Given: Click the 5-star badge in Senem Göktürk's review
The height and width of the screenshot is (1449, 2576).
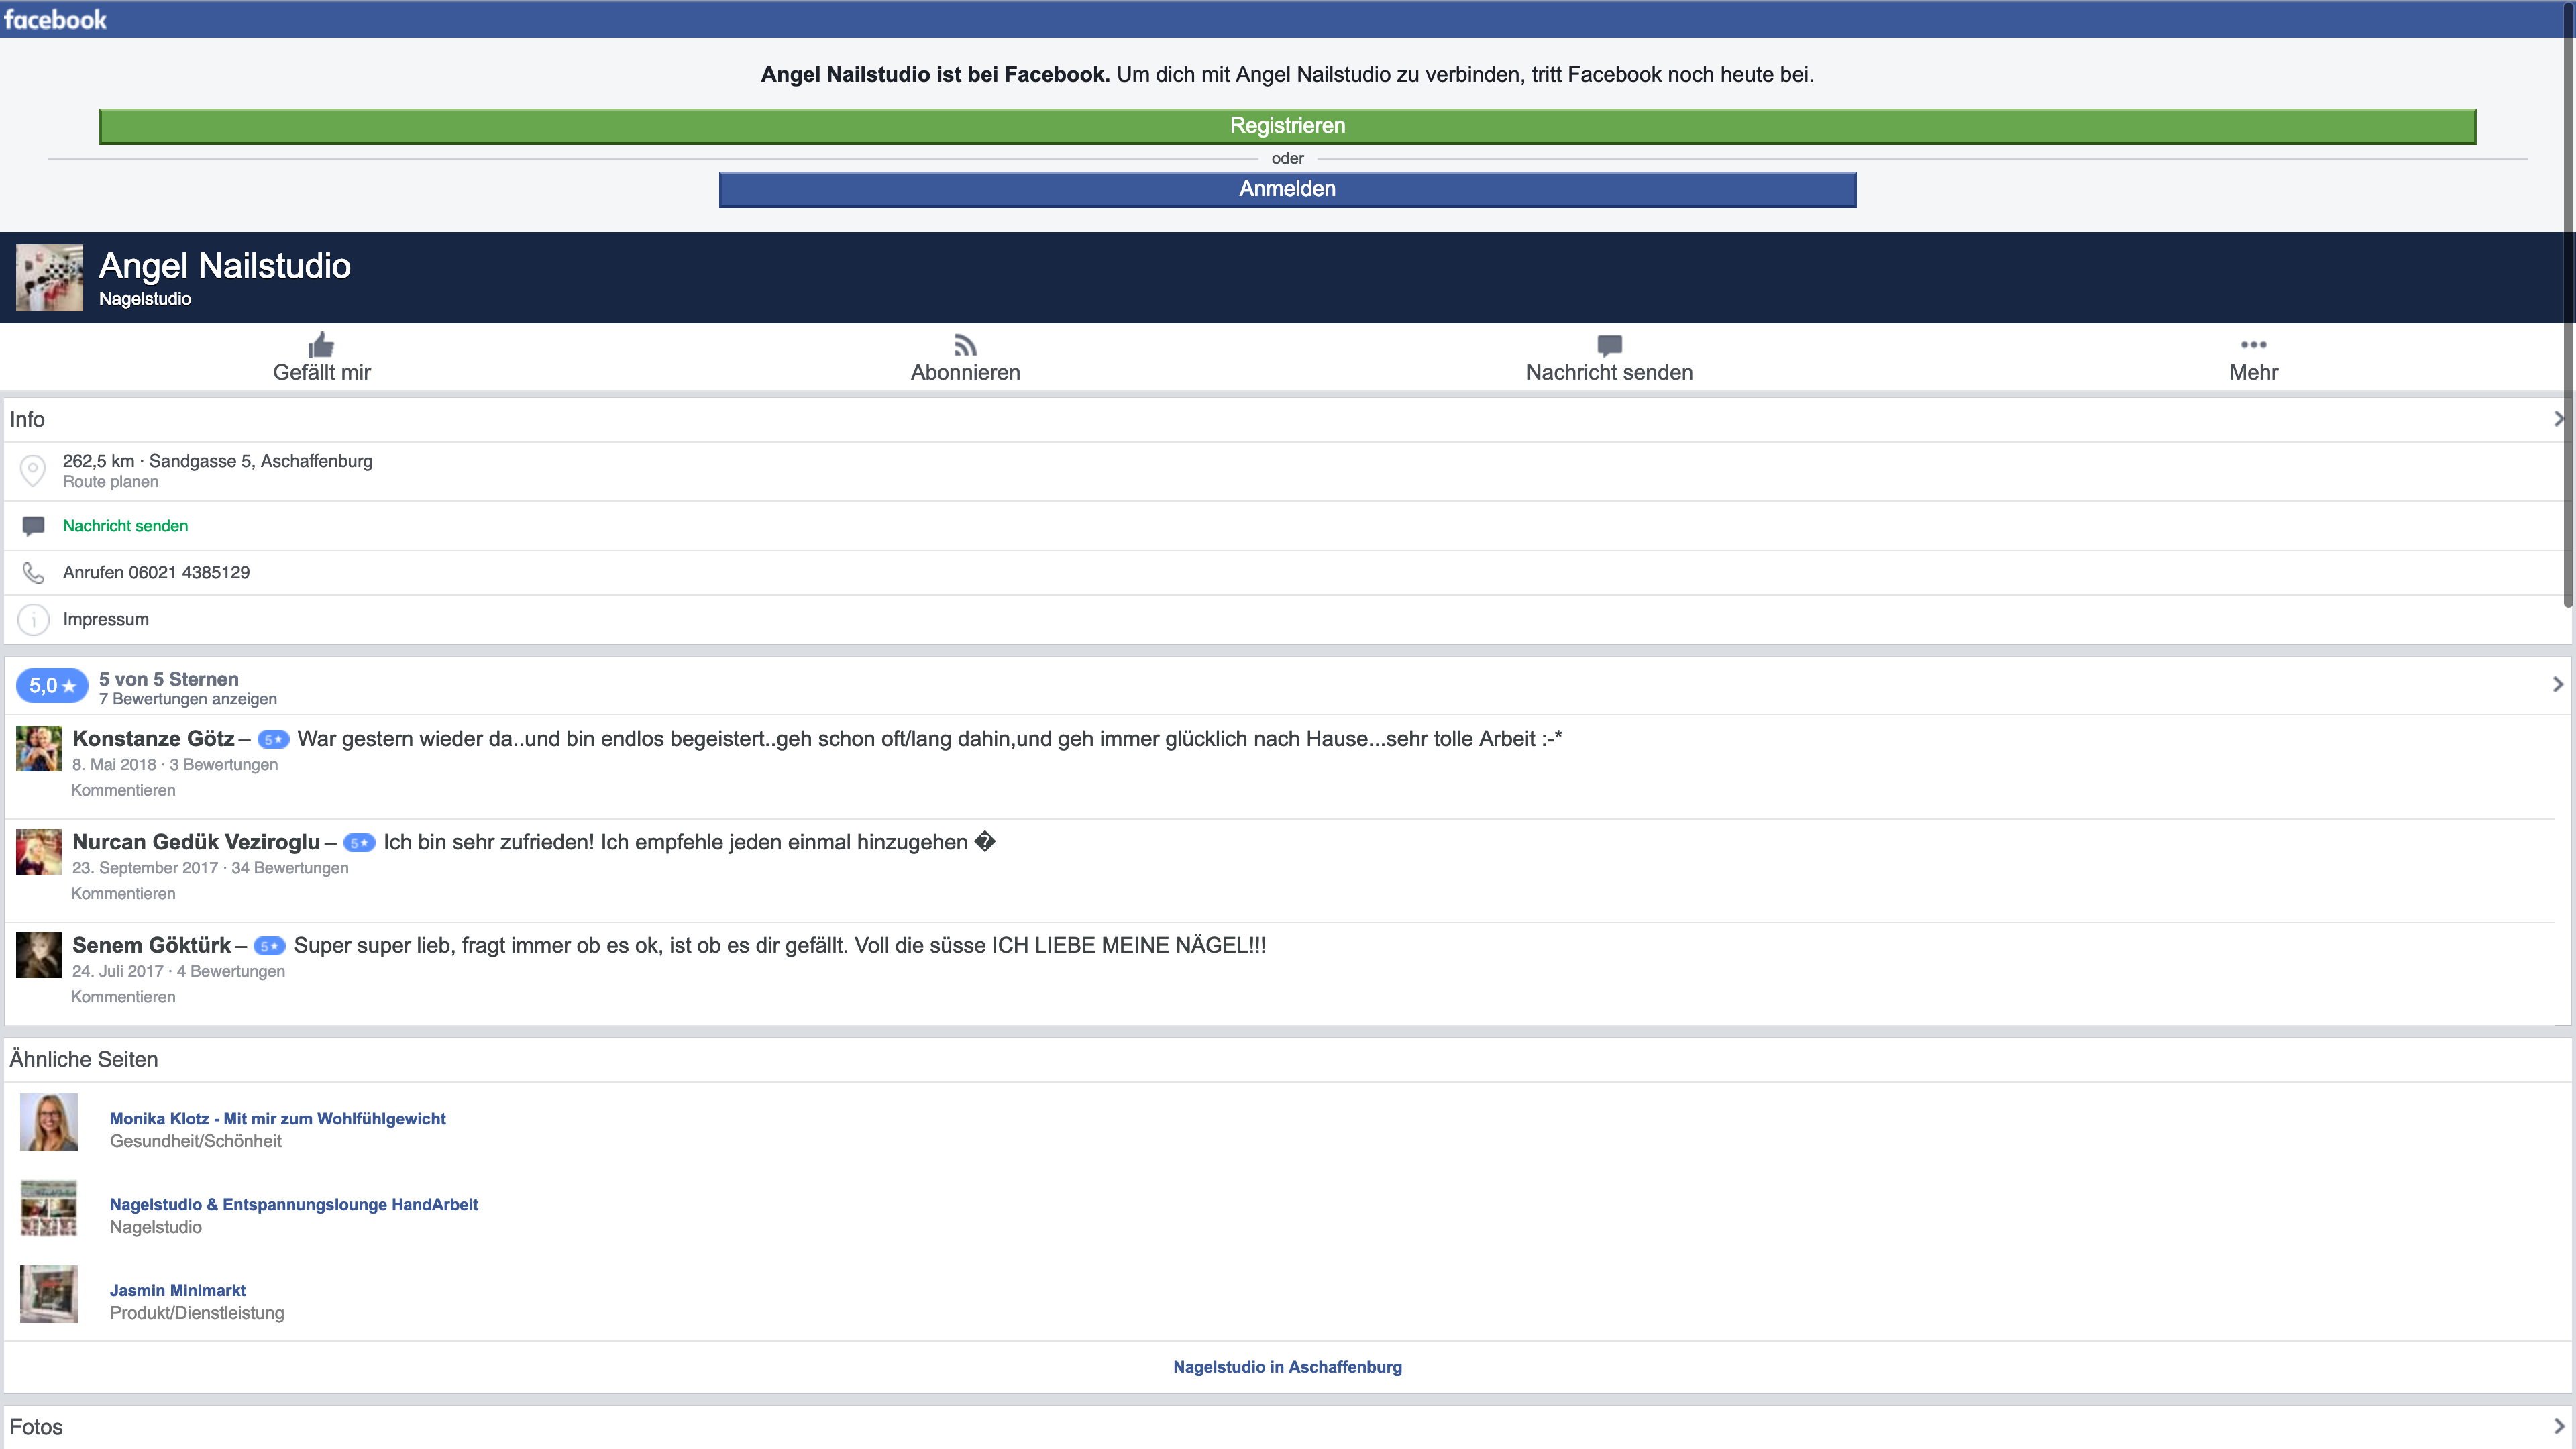Looking at the screenshot, I should [x=269, y=946].
